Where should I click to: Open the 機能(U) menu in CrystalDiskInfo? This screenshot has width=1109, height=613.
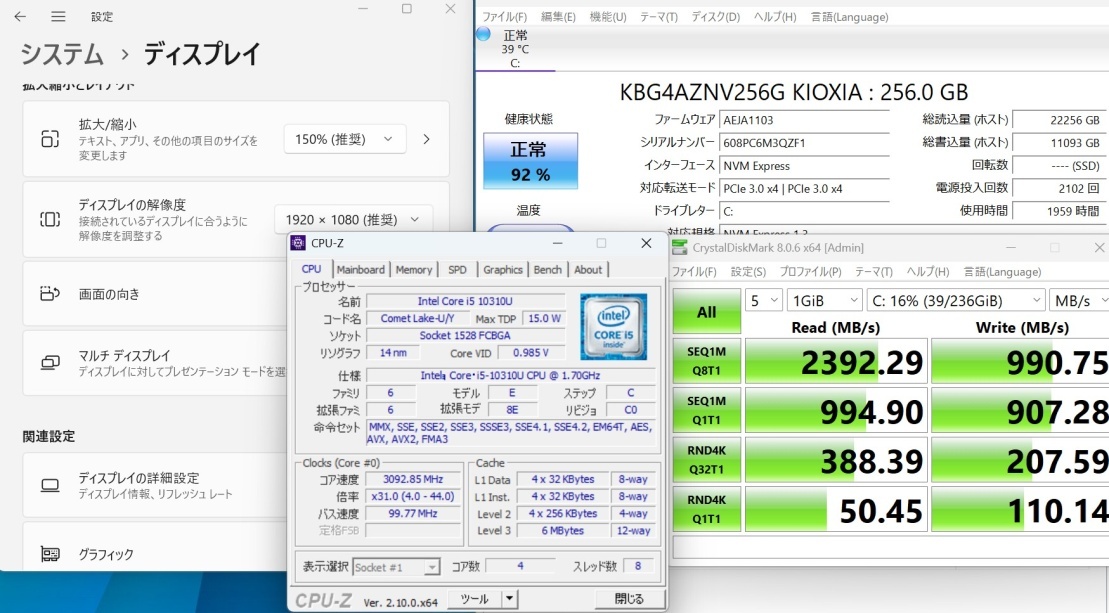608,17
